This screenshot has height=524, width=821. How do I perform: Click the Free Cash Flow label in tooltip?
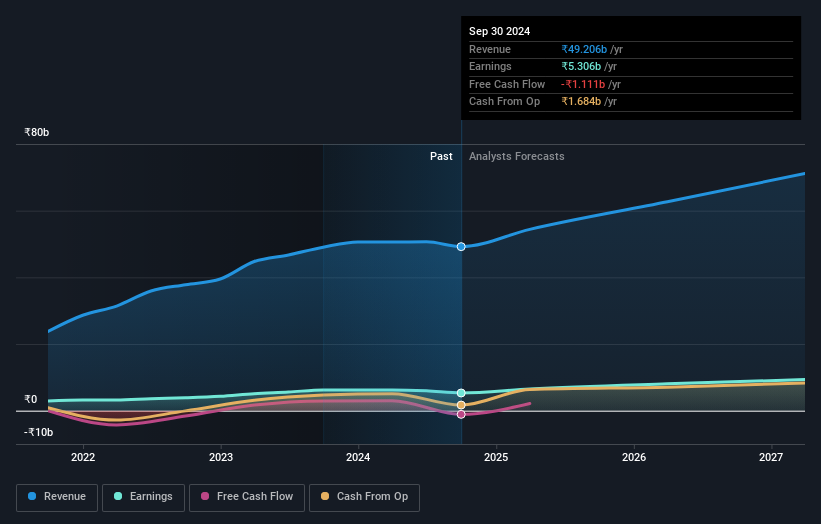507,84
